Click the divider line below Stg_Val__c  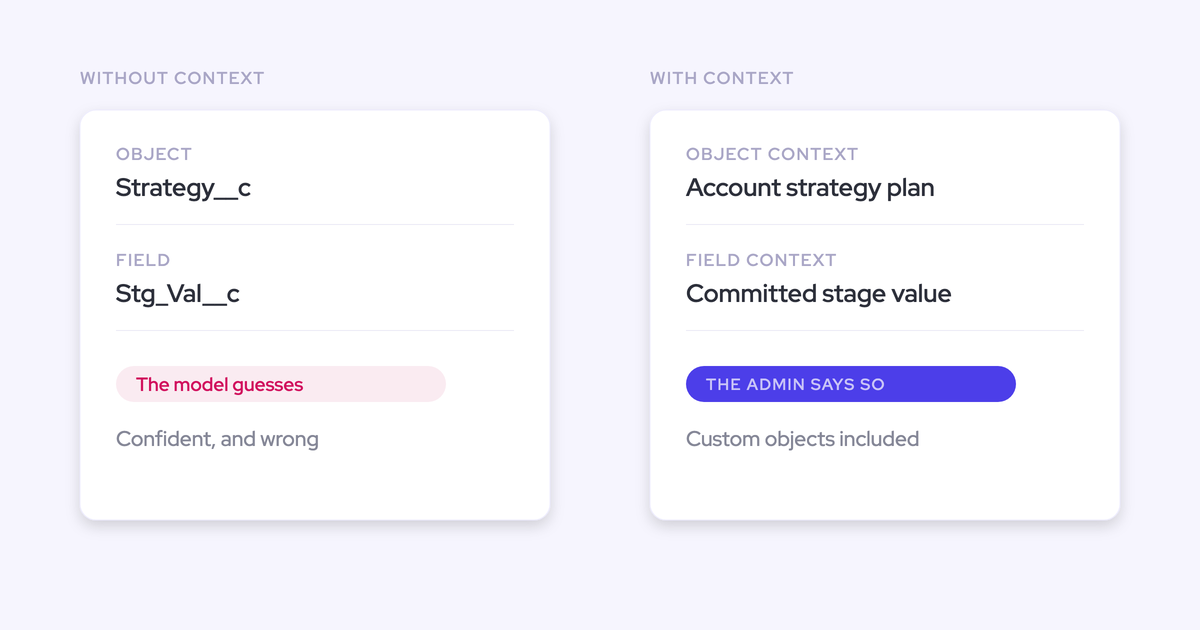point(315,331)
